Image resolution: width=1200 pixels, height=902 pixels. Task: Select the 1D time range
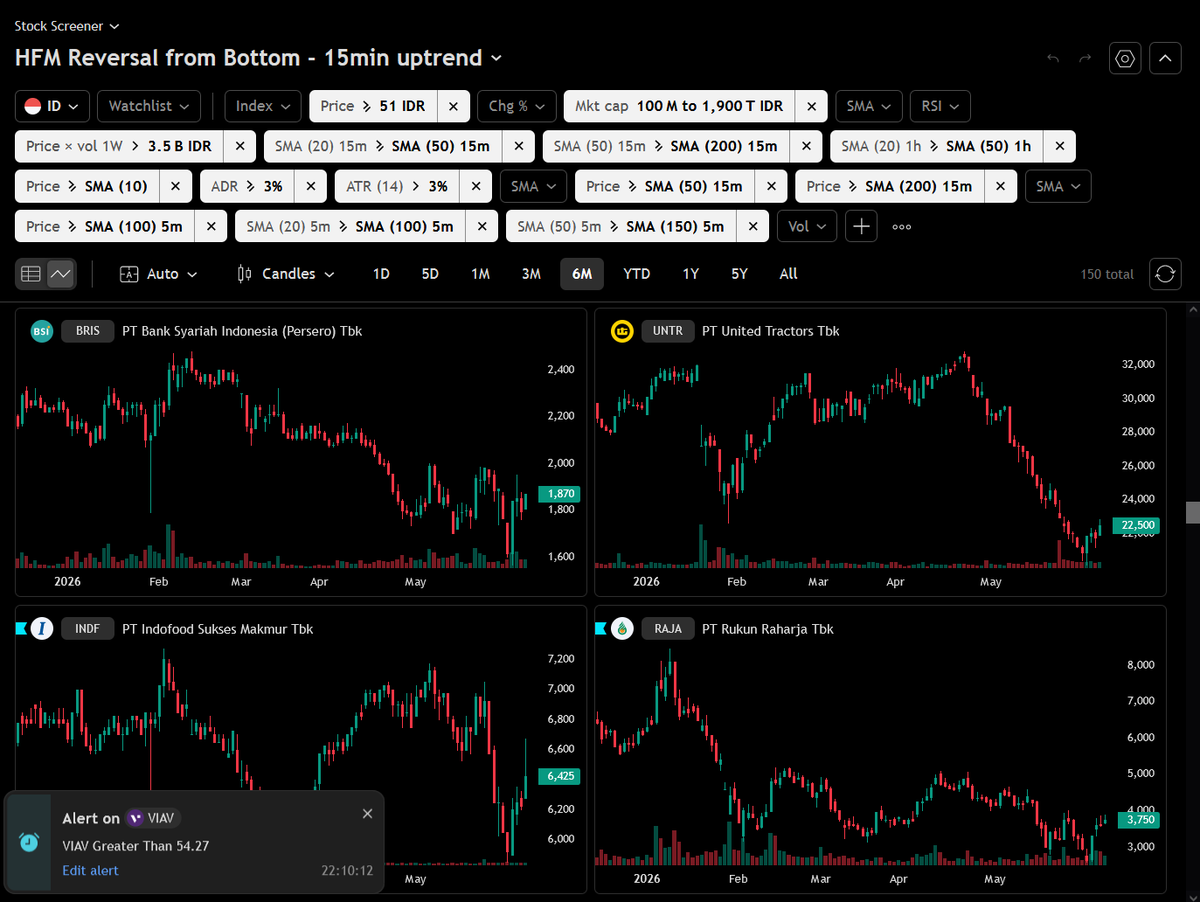381,273
